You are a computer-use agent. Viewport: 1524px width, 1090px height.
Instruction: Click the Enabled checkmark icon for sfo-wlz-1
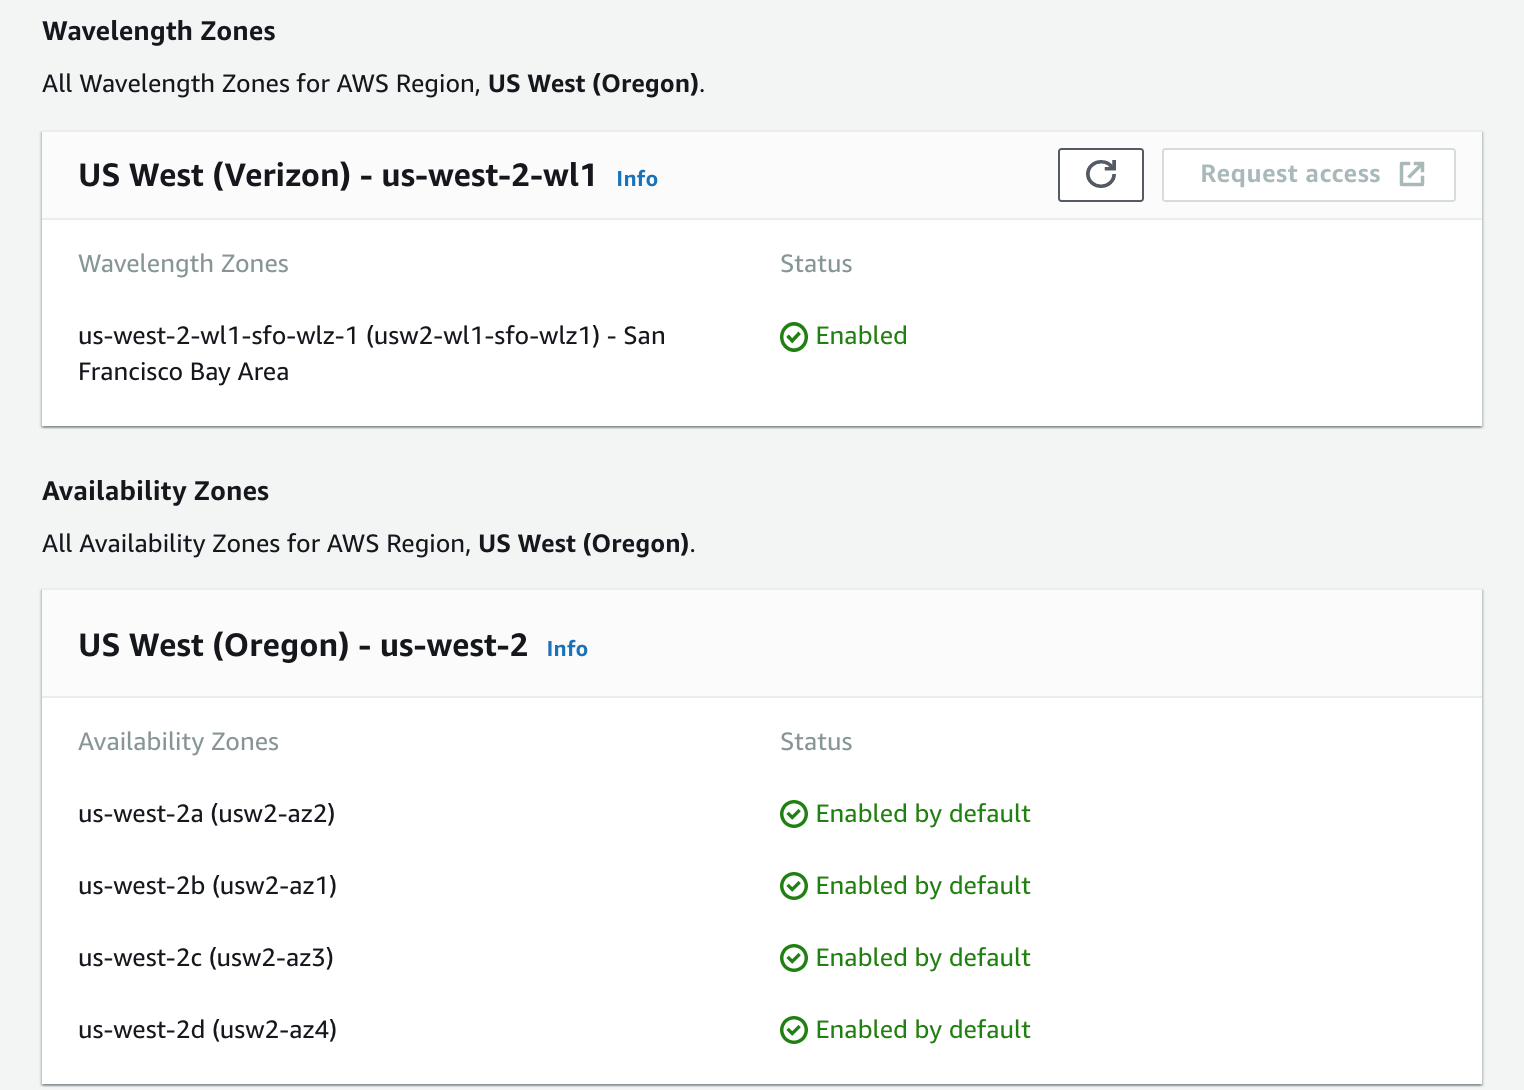[x=794, y=337]
